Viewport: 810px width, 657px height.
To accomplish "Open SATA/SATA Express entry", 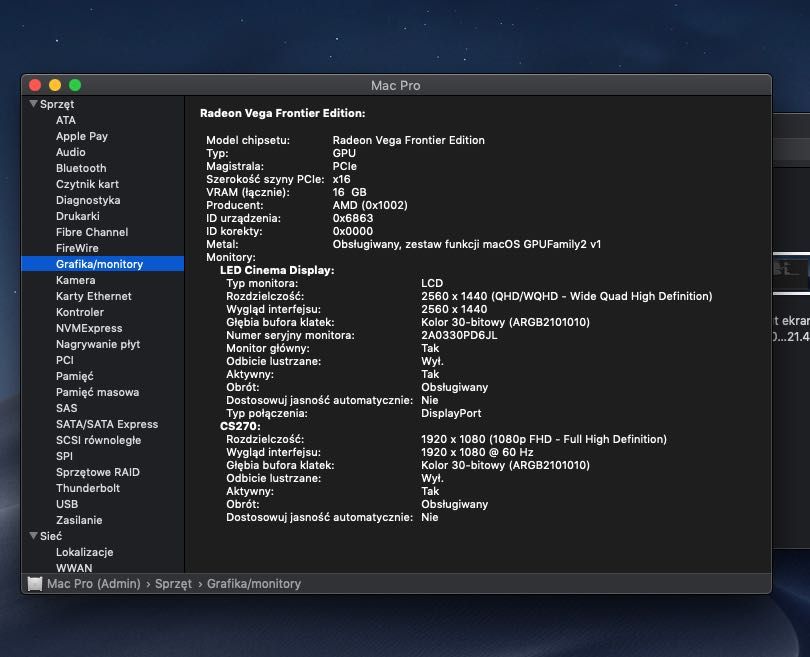I will tap(107, 424).
